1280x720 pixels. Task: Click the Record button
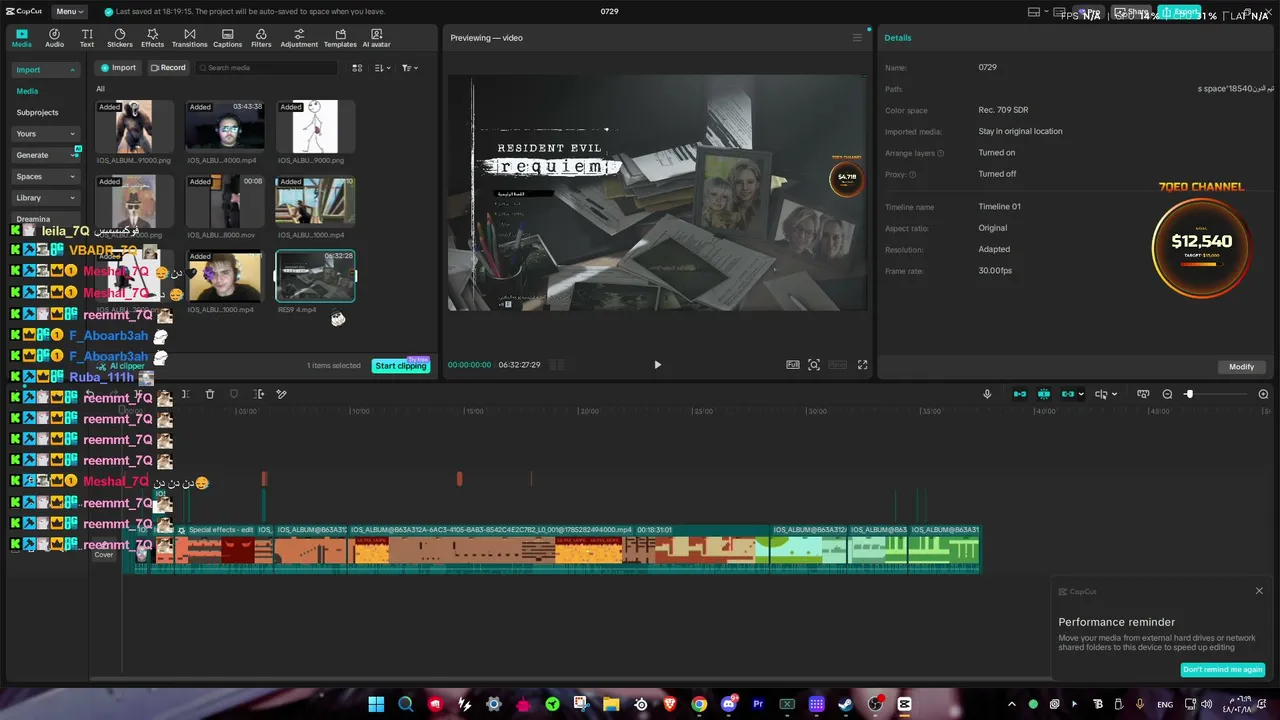[168, 68]
